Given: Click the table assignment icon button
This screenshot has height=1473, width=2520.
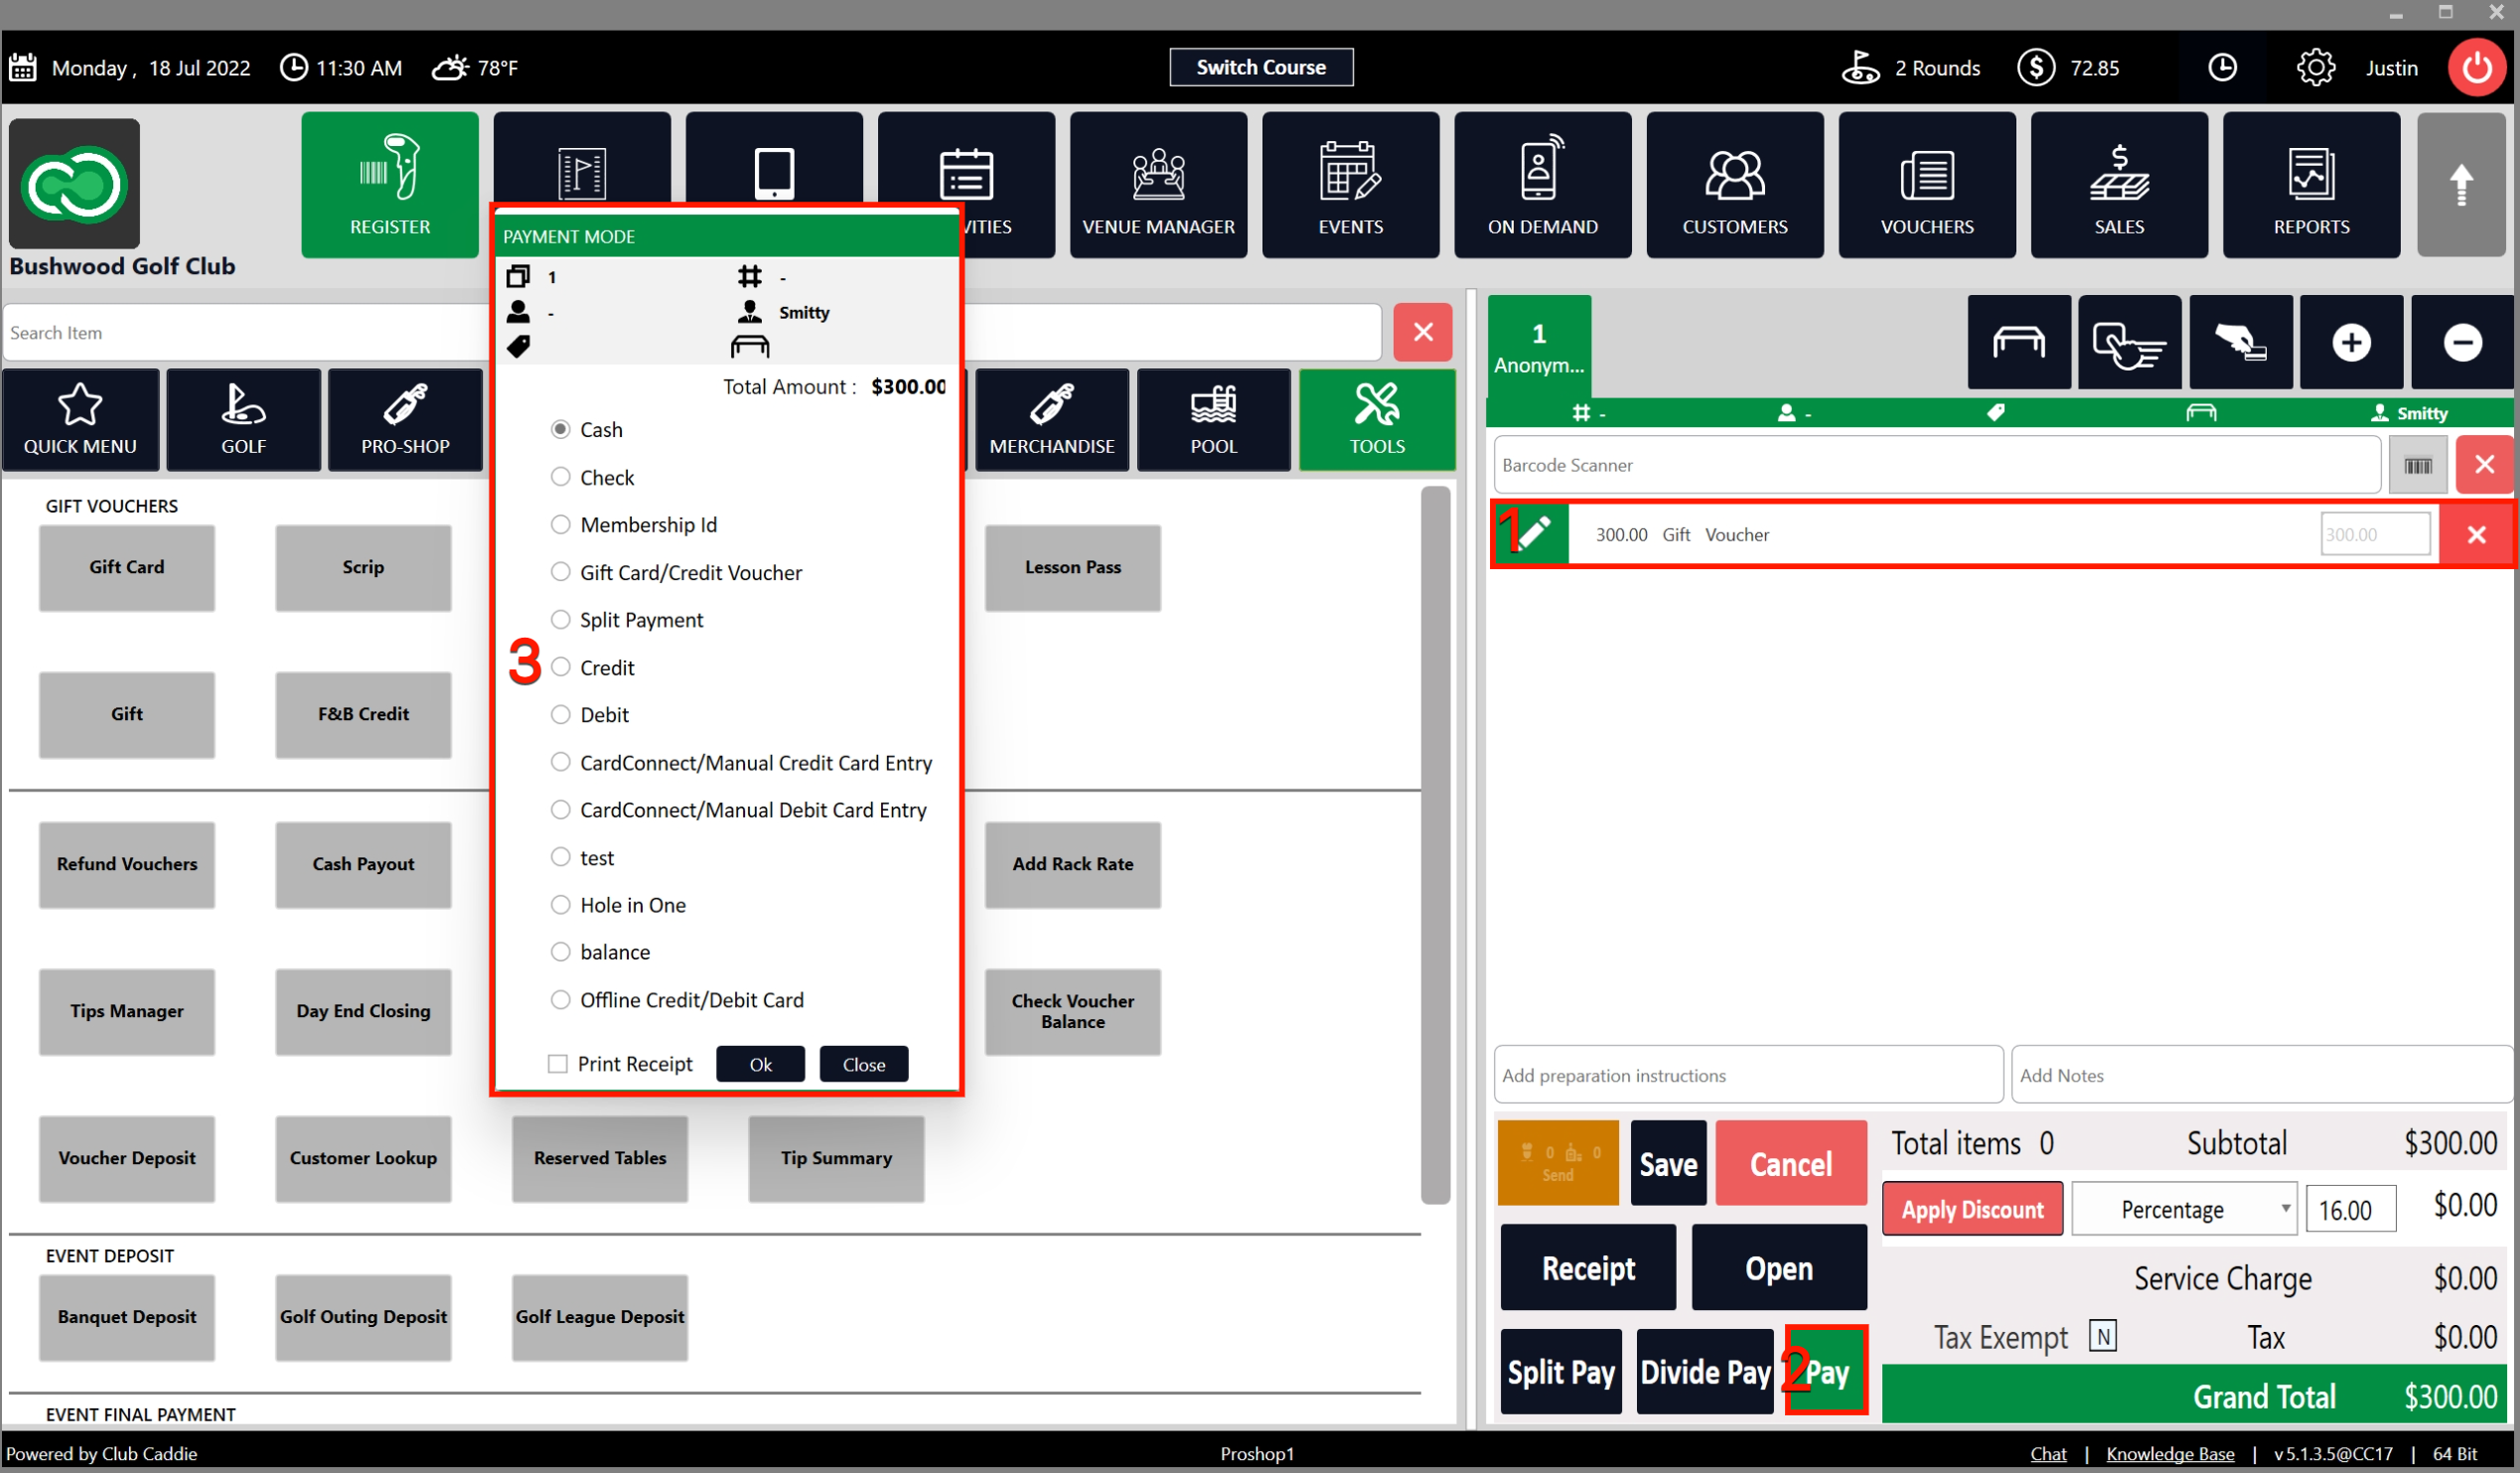Looking at the screenshot, I should 2018,343.
